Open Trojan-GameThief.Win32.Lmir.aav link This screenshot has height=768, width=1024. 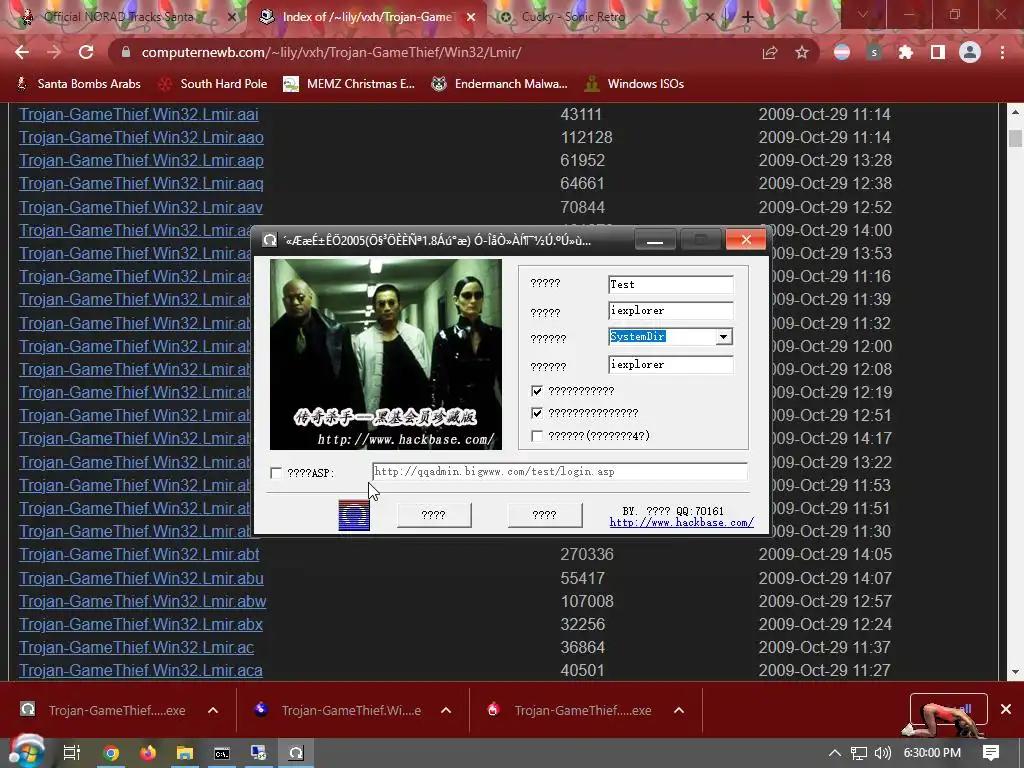[x=140, y=207]
